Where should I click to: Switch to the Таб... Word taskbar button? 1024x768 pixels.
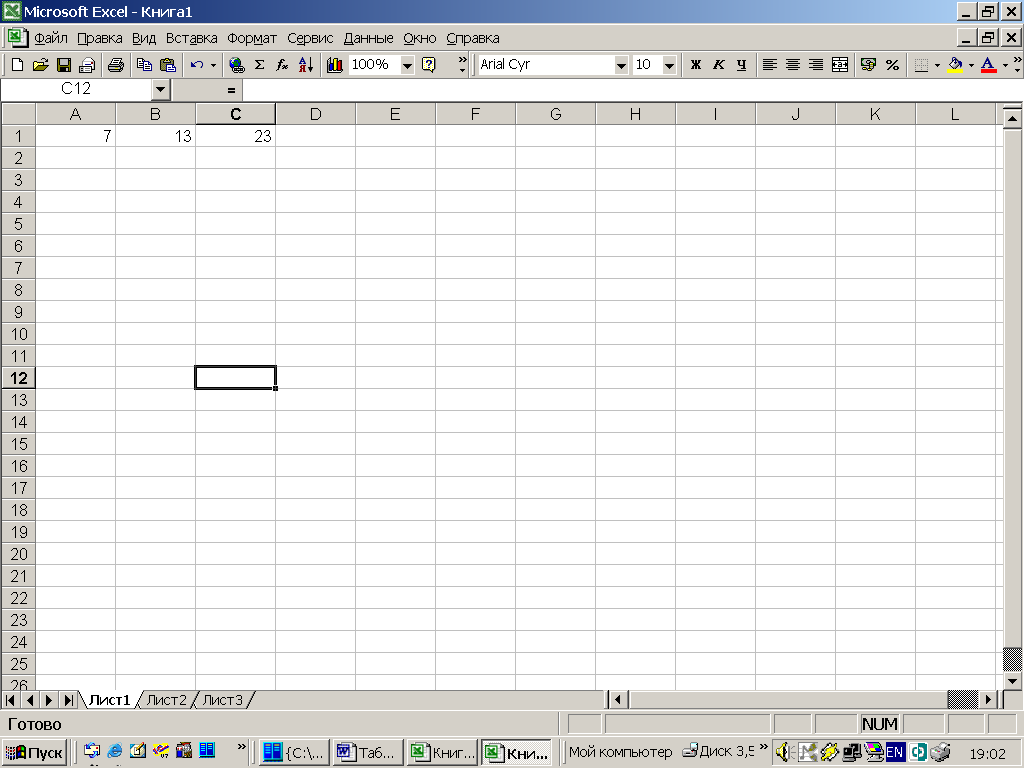(367, 752)
